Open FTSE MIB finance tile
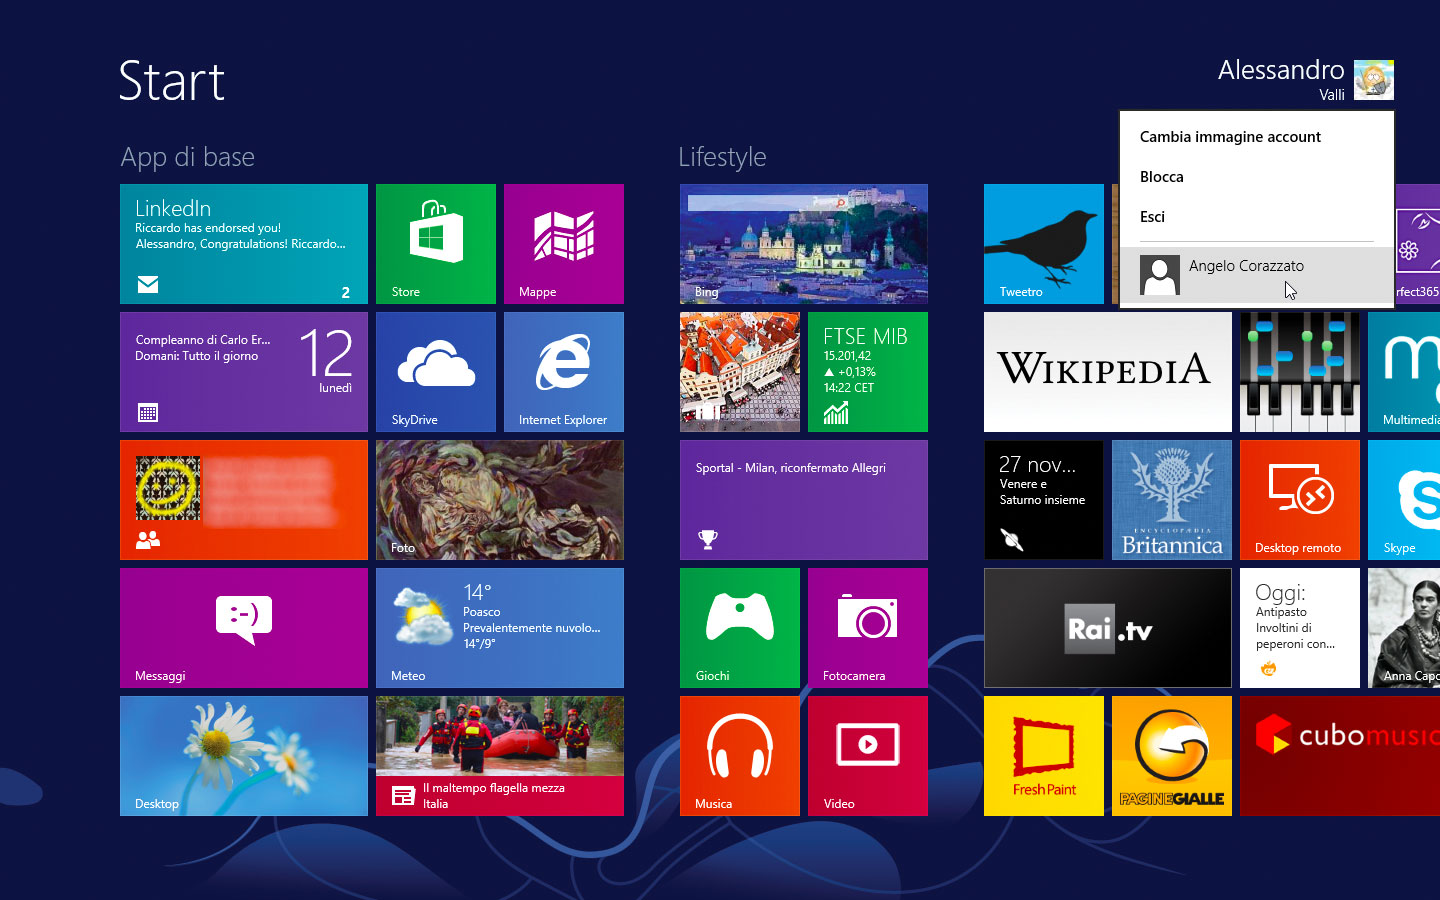The height and width of the screenshot is (900, 1440). (868, 372)
